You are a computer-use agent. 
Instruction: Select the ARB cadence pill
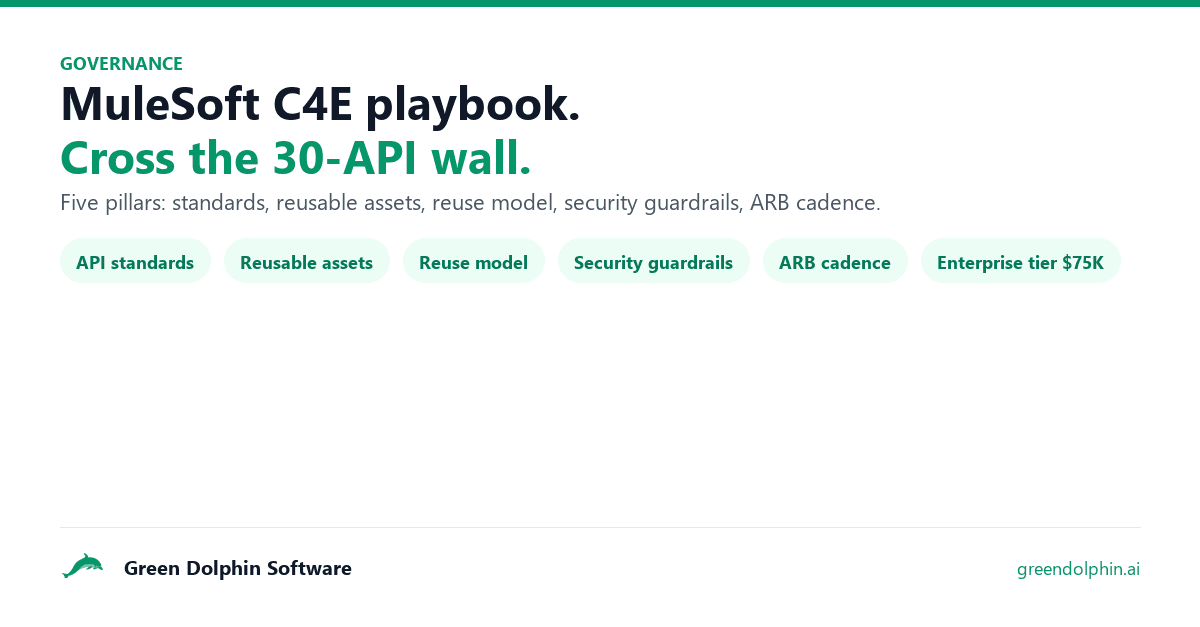tap(835, 262)
